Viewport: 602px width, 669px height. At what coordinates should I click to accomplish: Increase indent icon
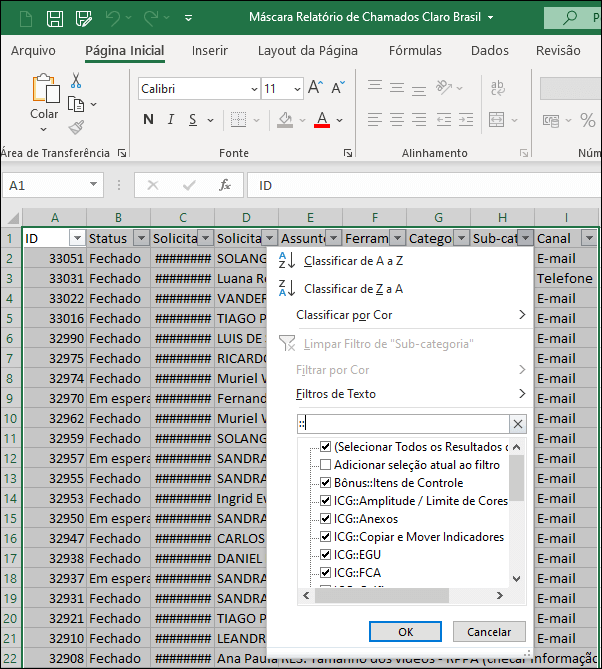point(465,119)
